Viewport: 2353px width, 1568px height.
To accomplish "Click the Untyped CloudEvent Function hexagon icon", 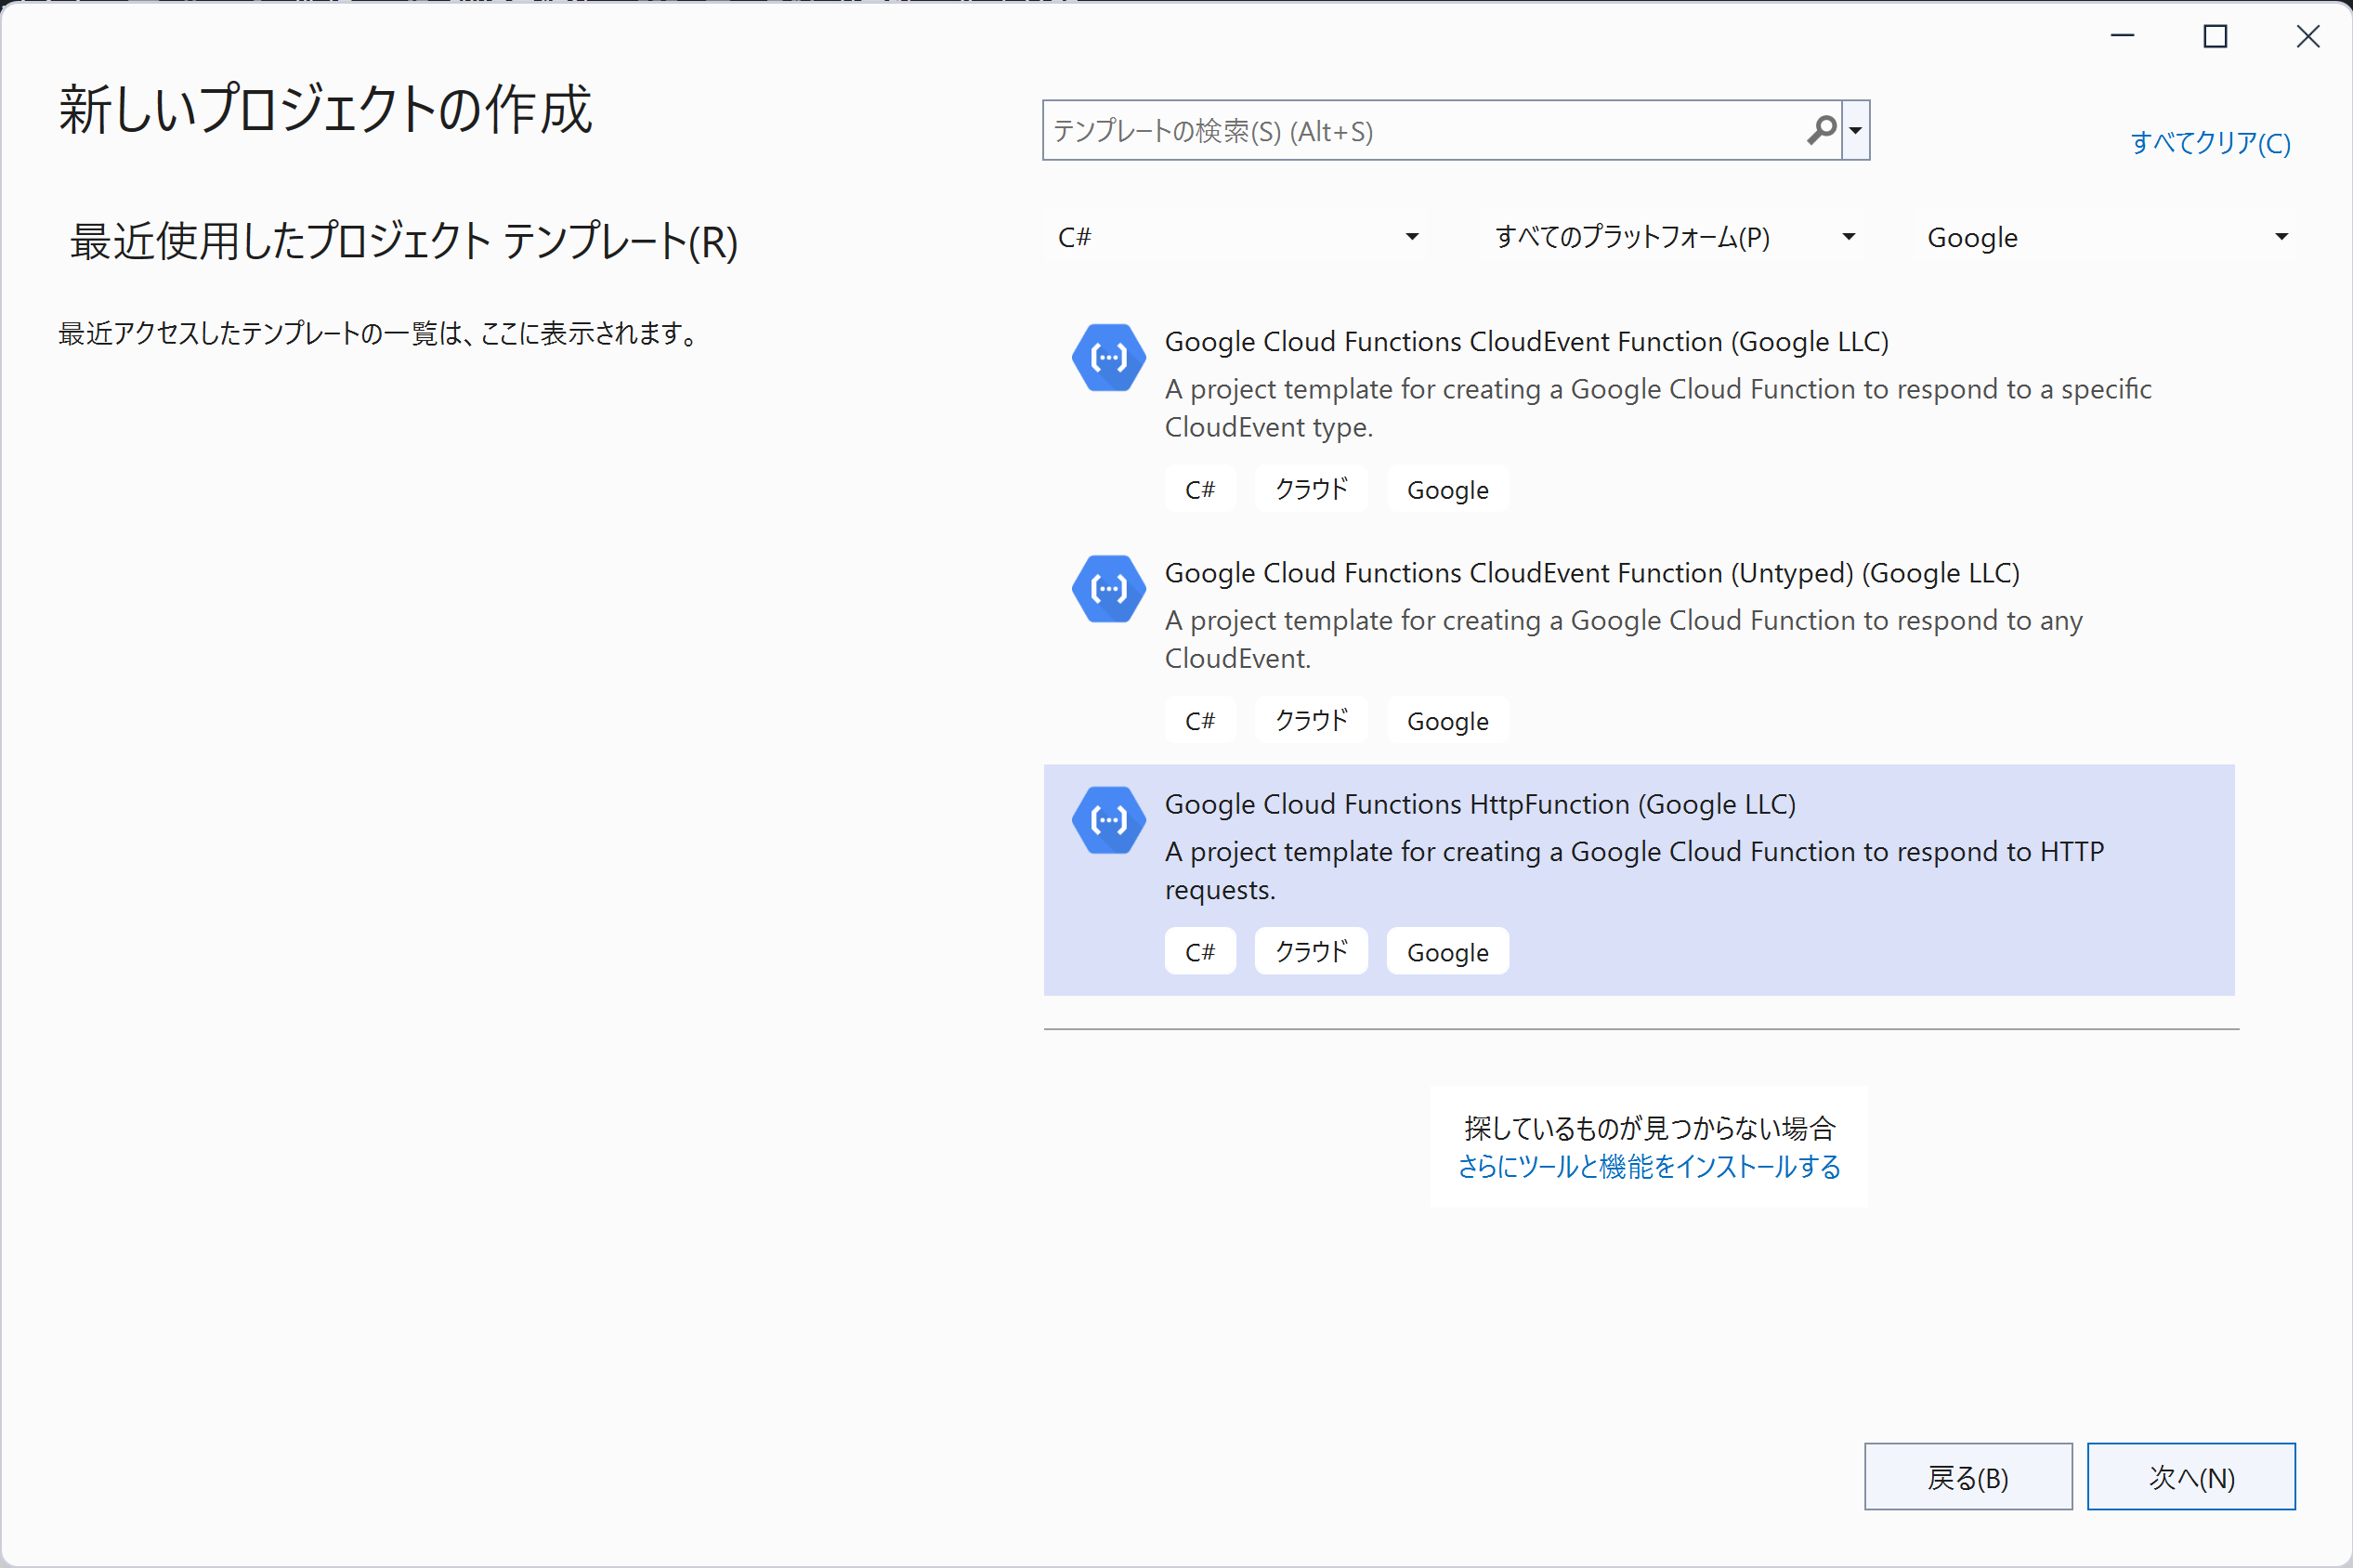I will click(1108, 588).
